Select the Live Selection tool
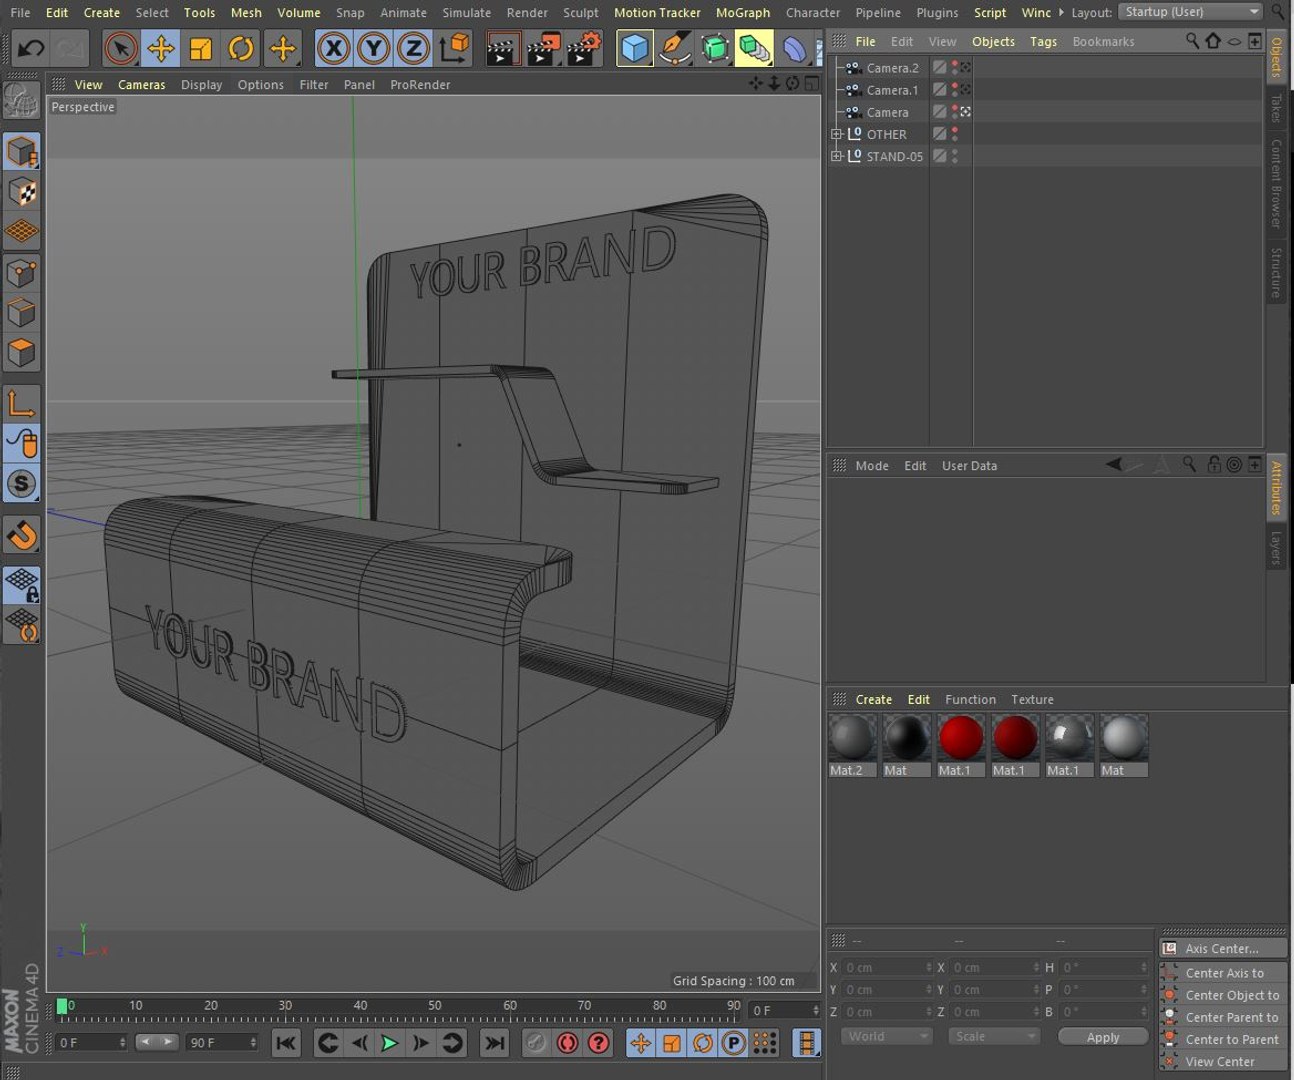1294x1080 pixels. (121, 48)
